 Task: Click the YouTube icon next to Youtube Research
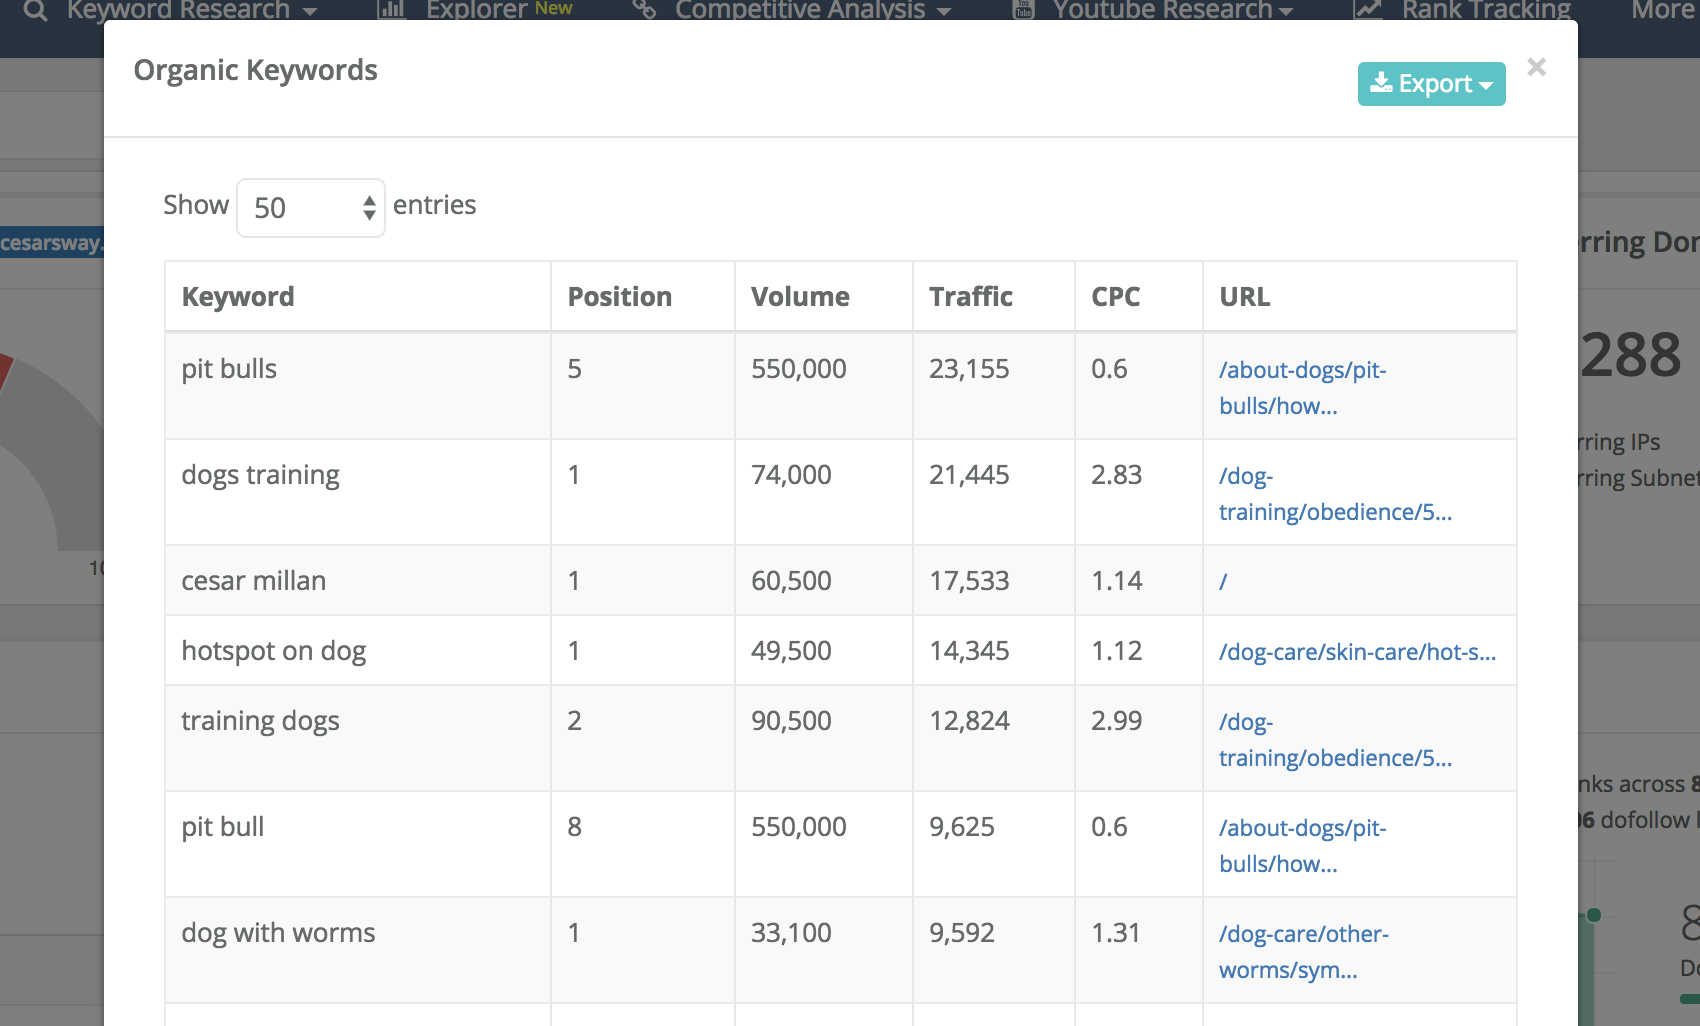[1023, 10]
